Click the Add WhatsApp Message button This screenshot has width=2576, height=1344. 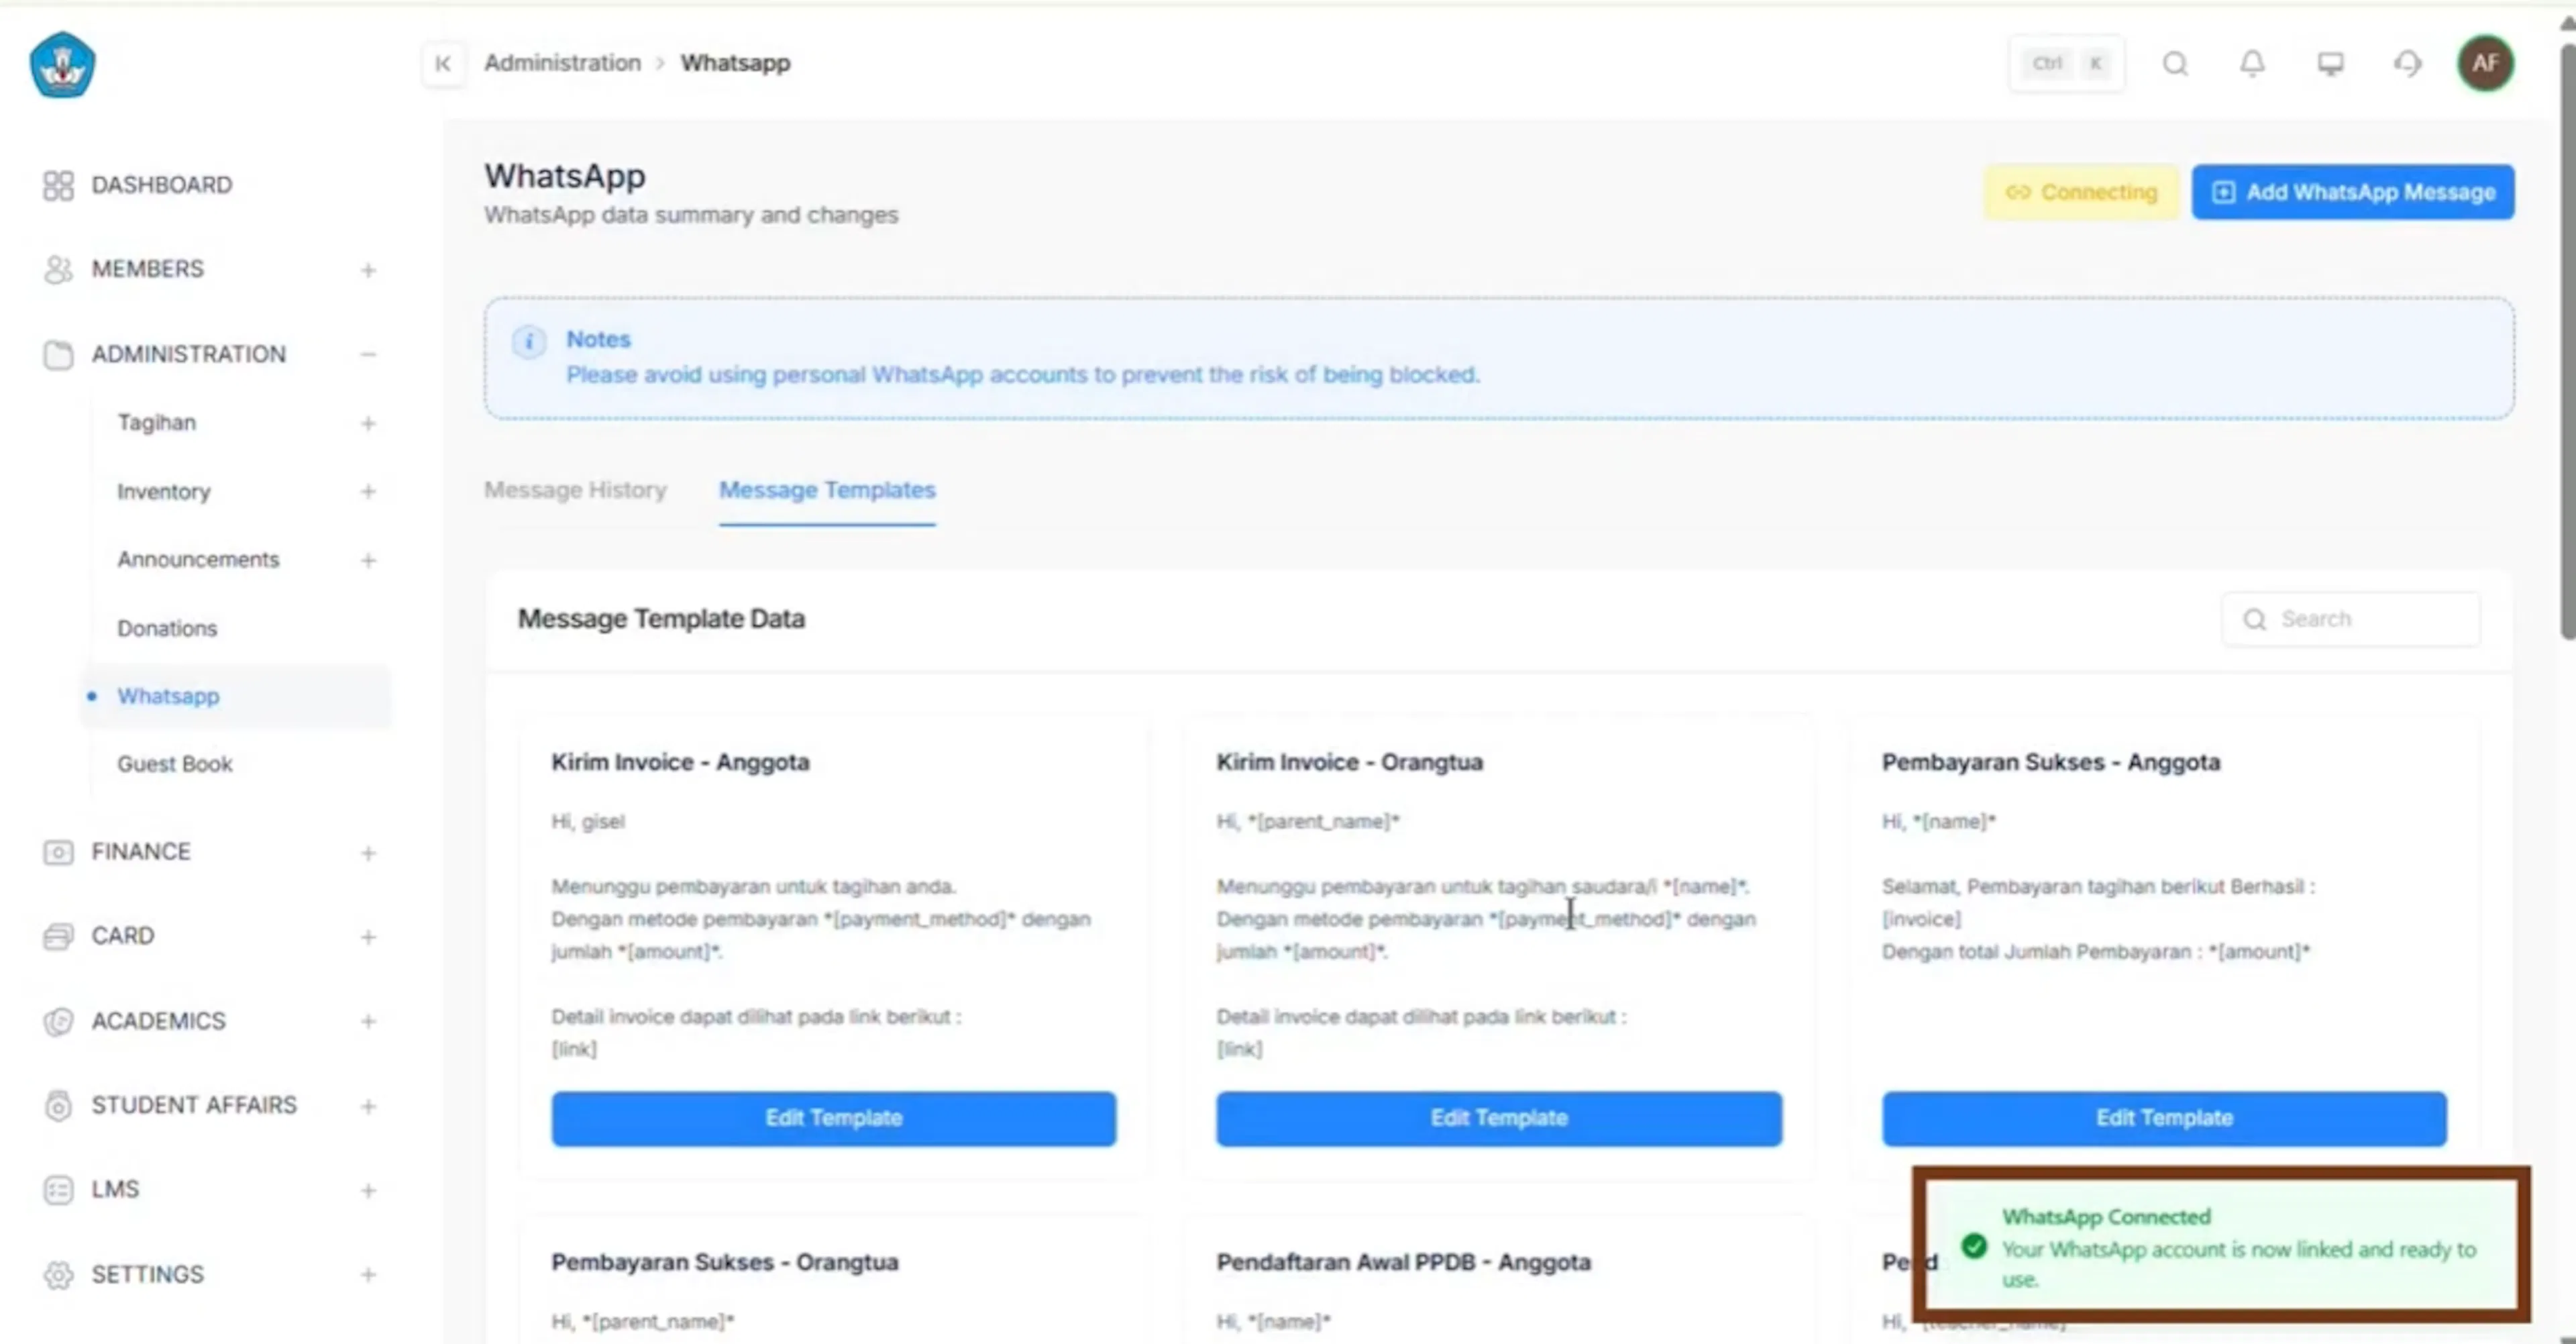[2353, 192]
